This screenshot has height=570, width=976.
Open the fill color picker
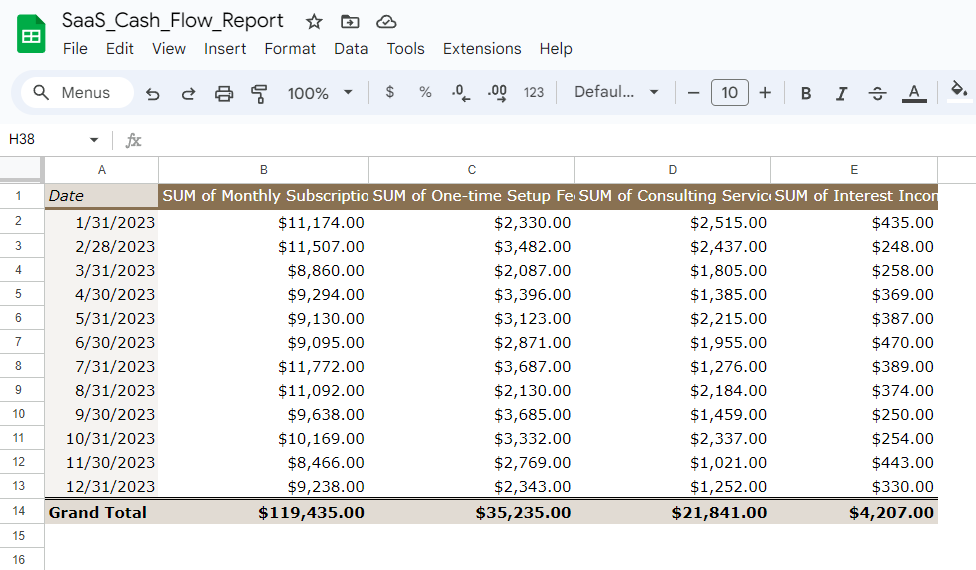(959, 92)
